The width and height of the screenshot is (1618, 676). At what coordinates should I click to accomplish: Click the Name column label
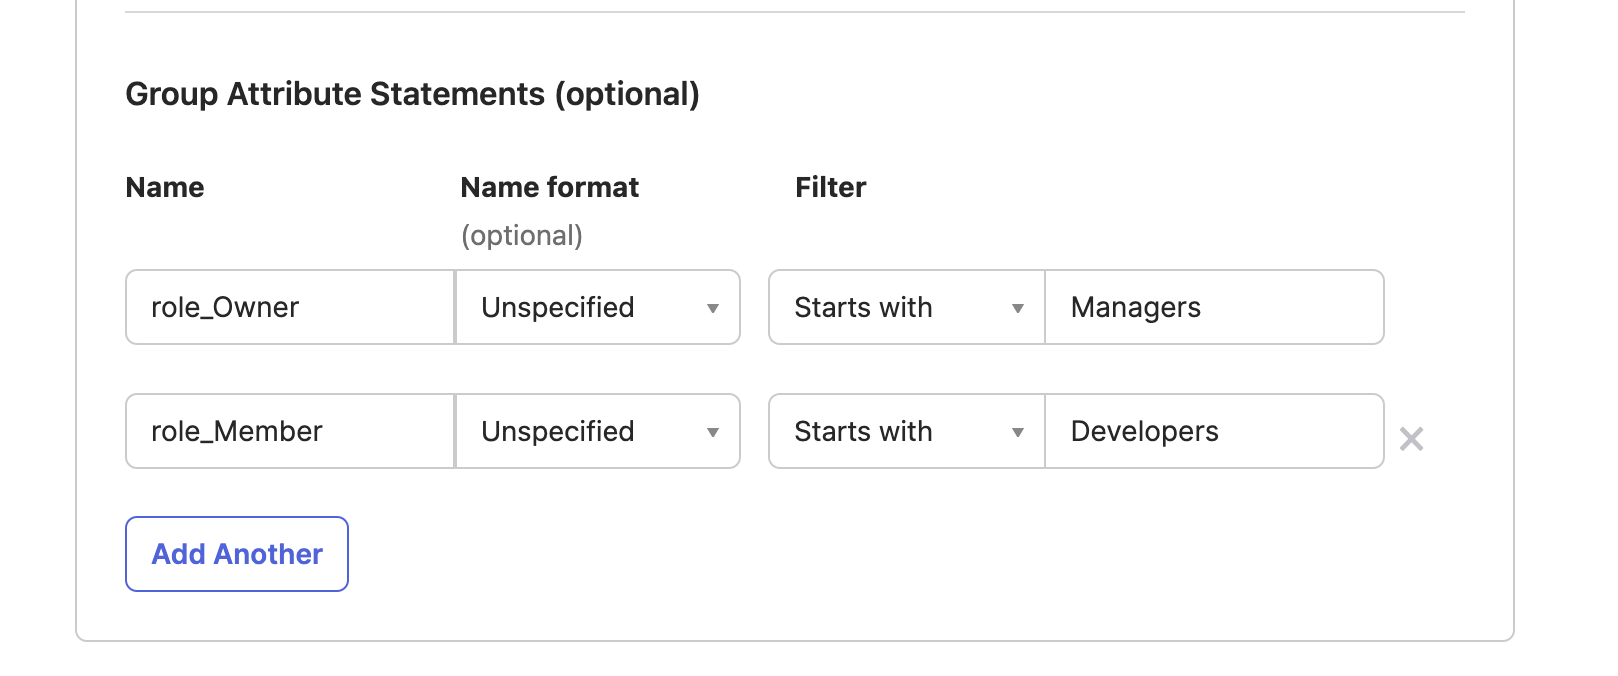click(165, 187)
